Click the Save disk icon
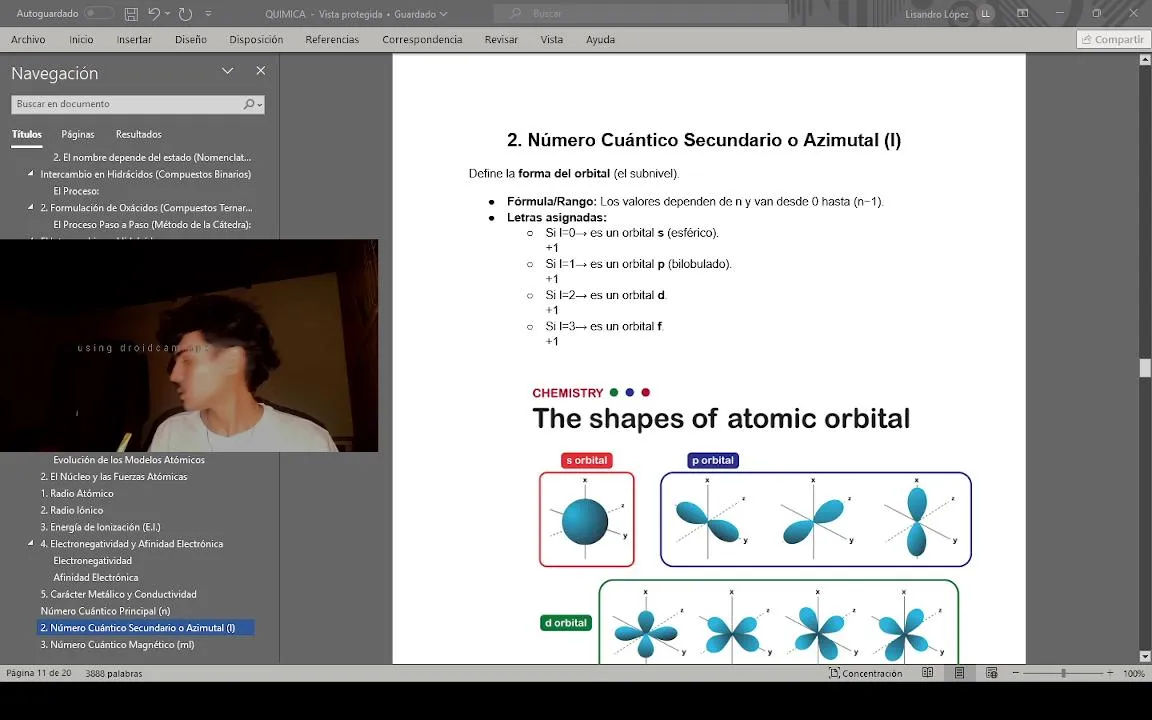This screenshot has width=1152, height=720. pyautogui.click(x=131, y=14)
